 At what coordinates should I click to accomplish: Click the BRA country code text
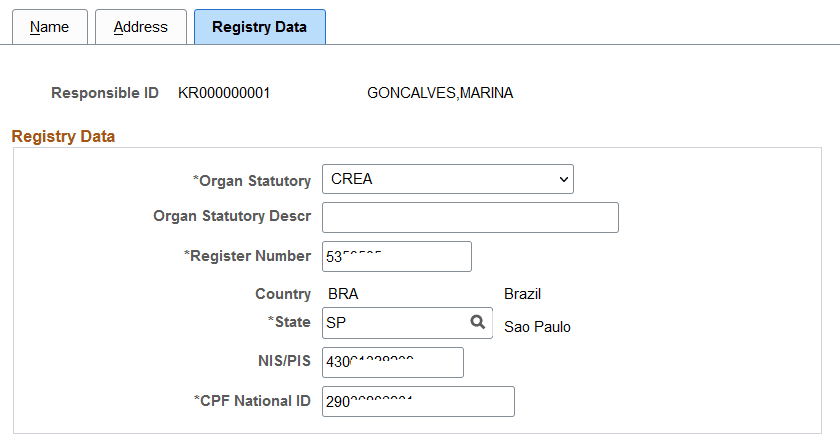[343, 294]
